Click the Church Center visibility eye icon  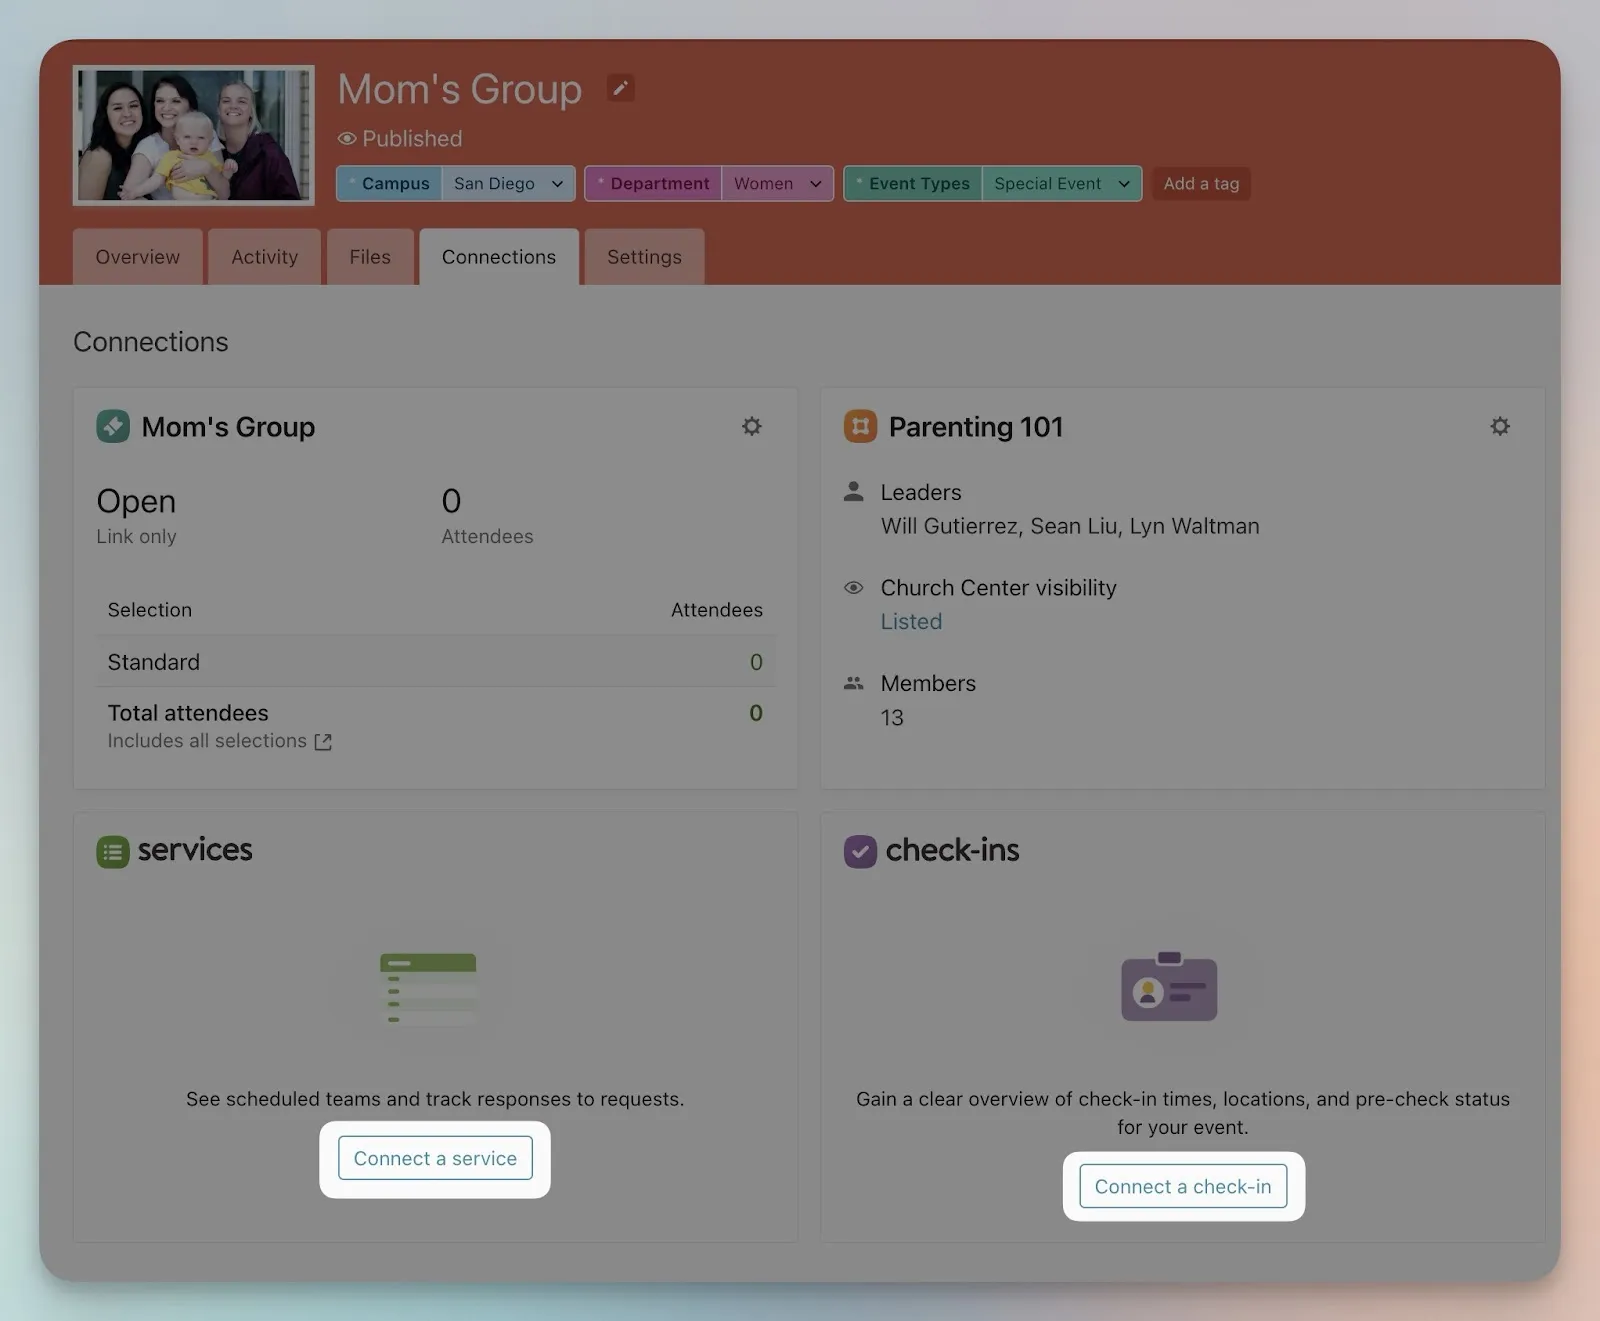tap(853, 588)
